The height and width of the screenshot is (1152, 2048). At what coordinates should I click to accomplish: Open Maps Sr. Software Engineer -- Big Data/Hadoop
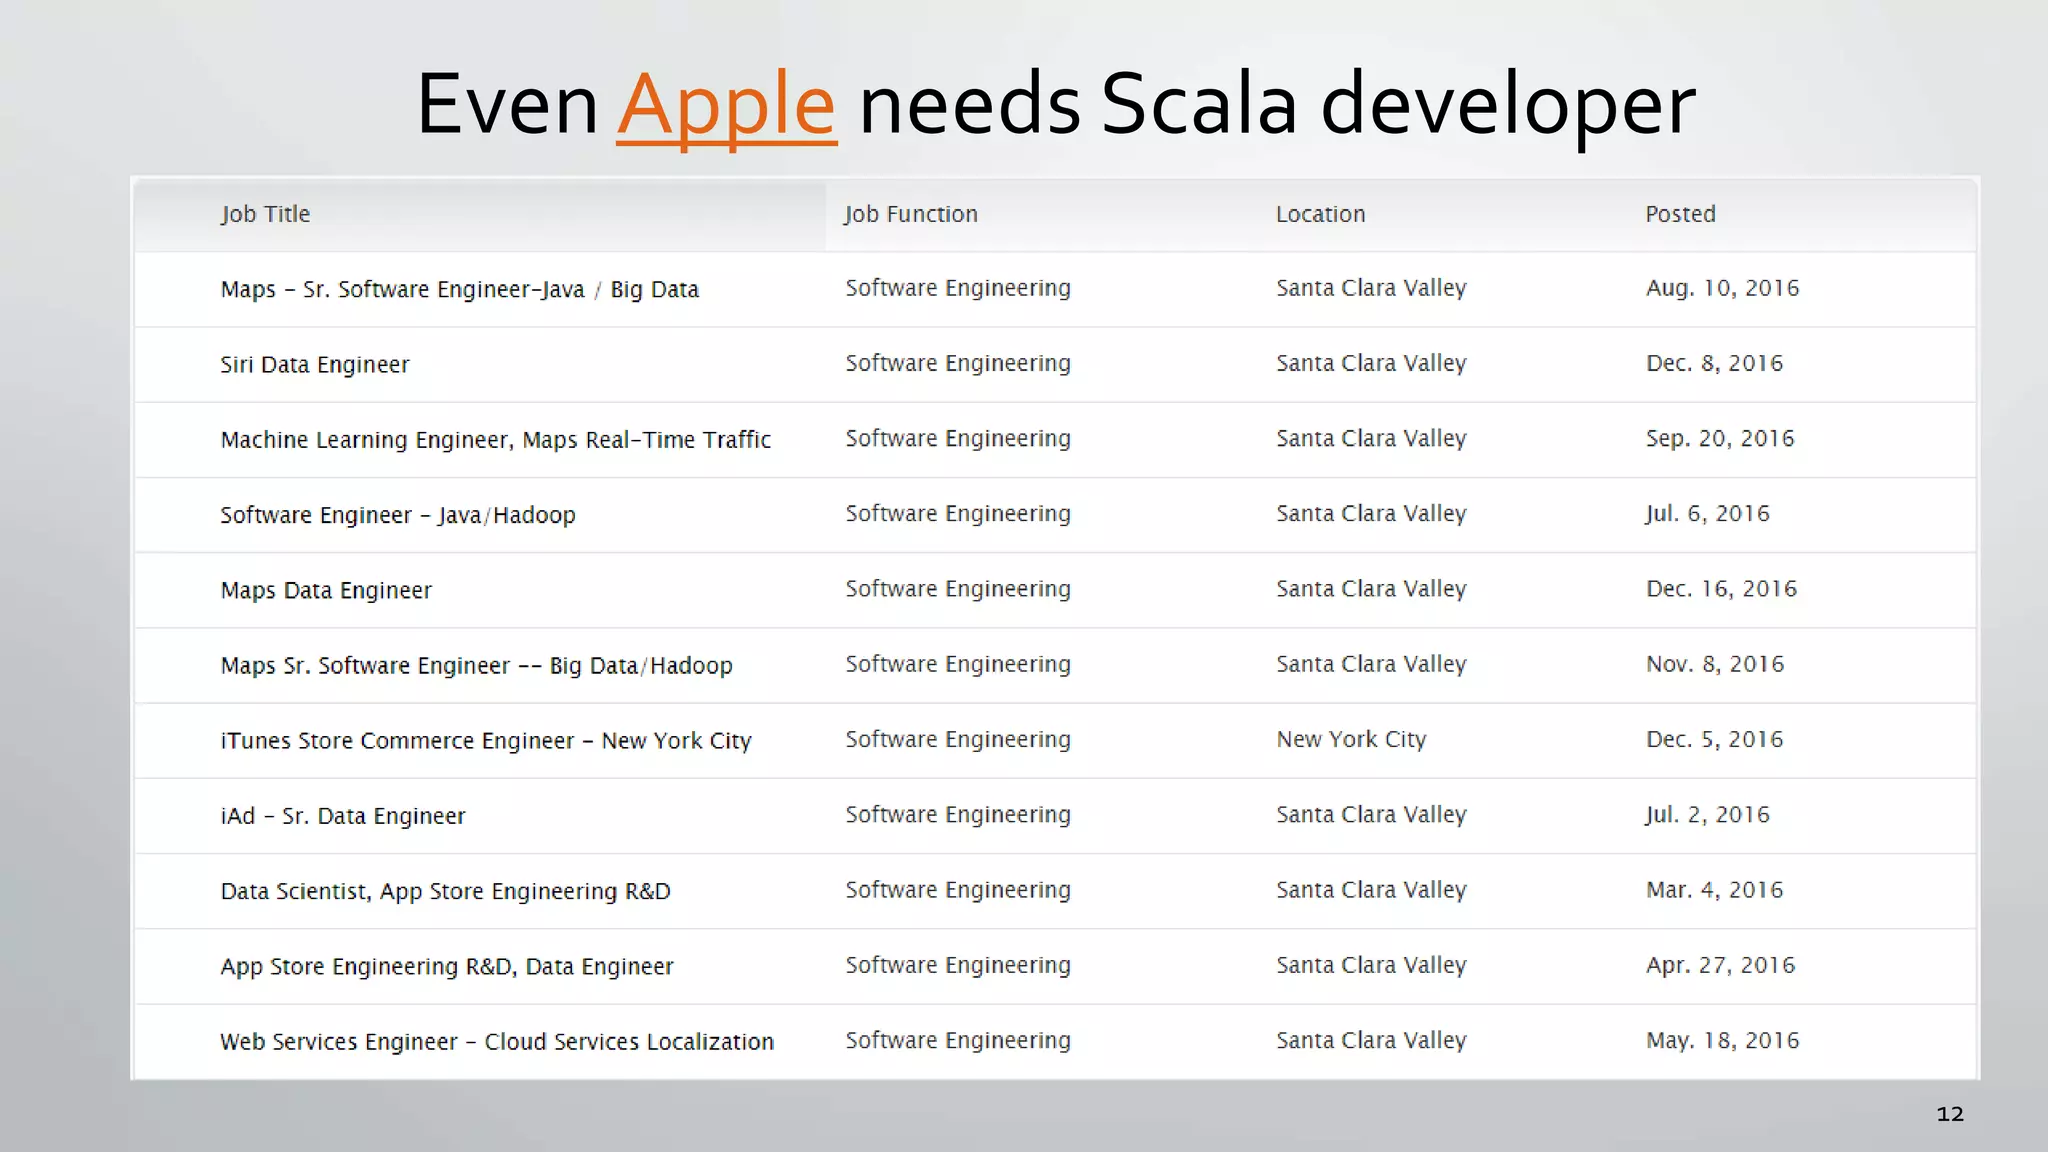pos(476,665)
